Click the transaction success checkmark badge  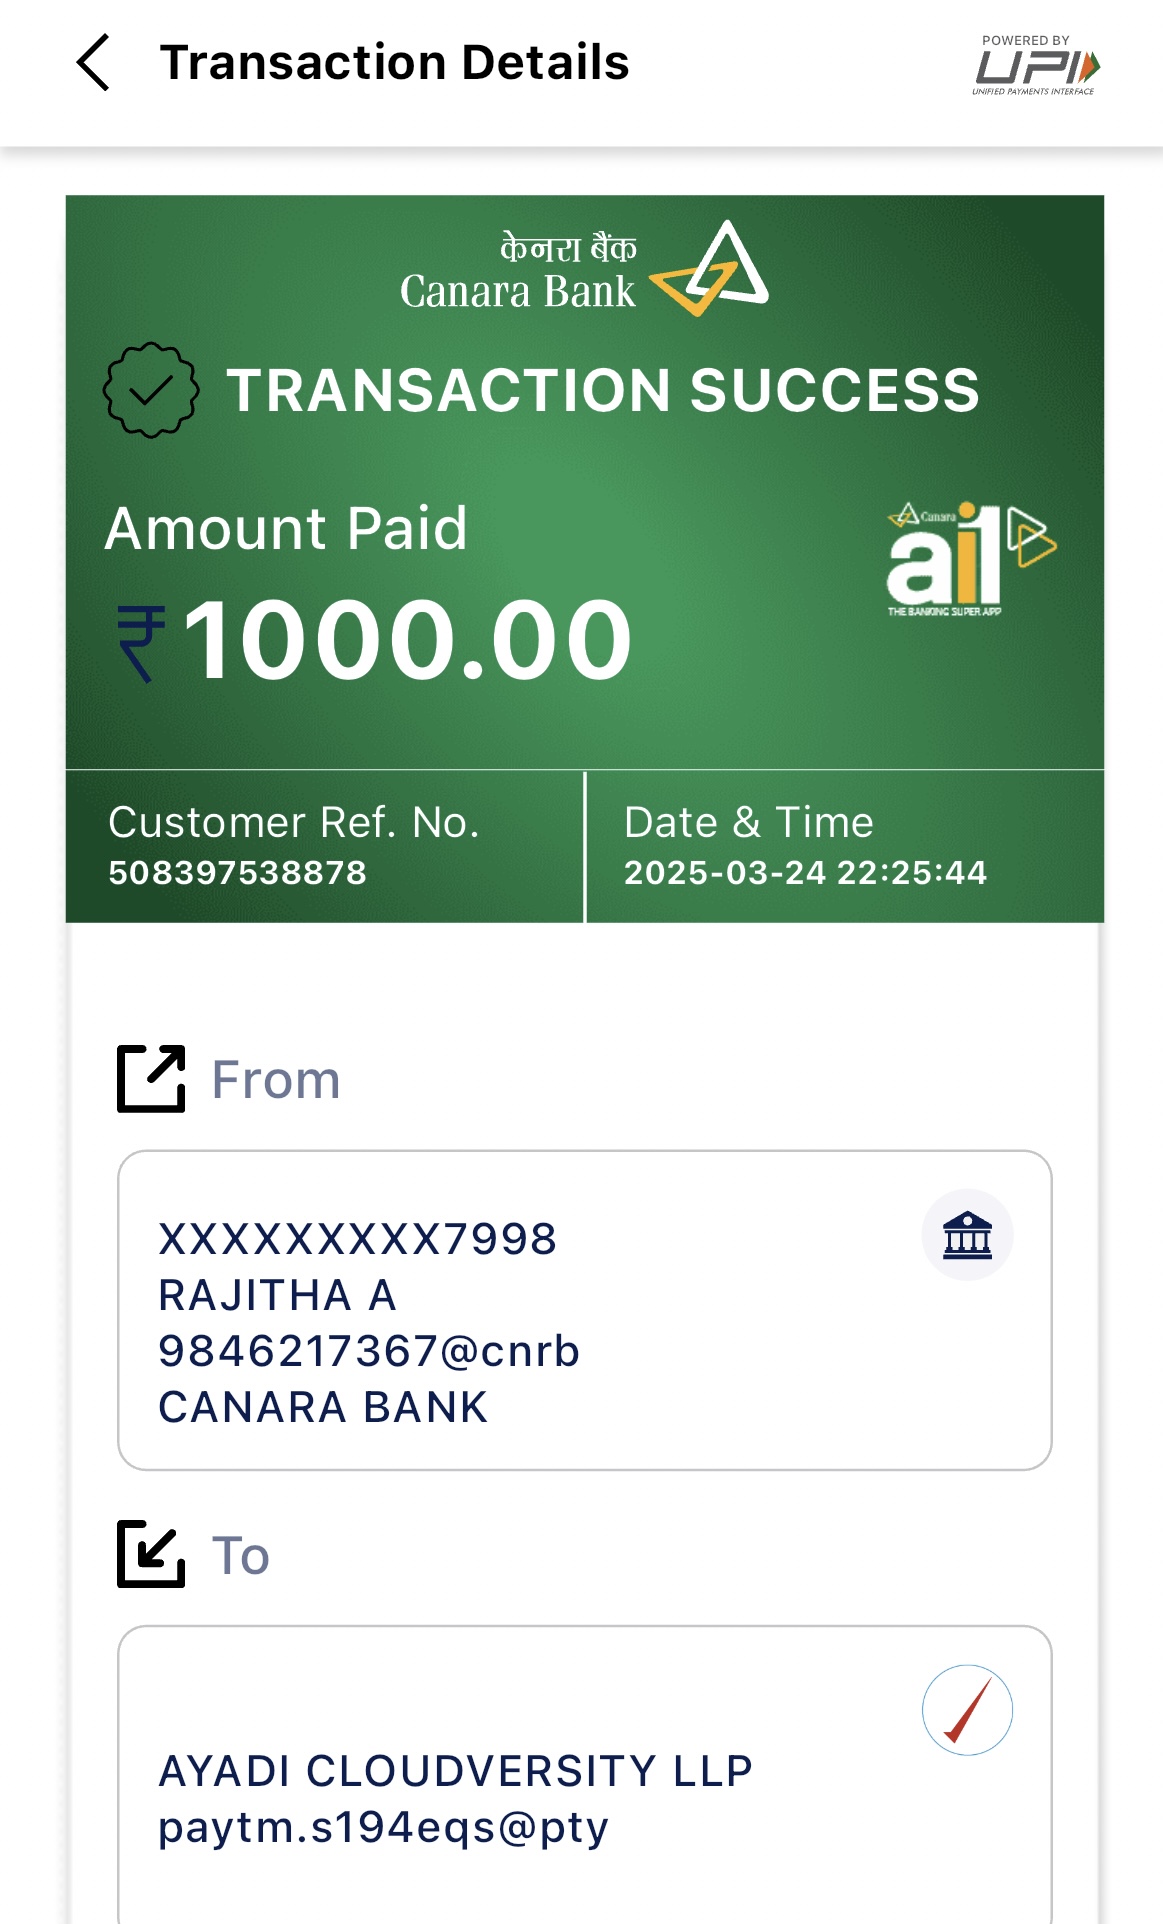point(151,390)
